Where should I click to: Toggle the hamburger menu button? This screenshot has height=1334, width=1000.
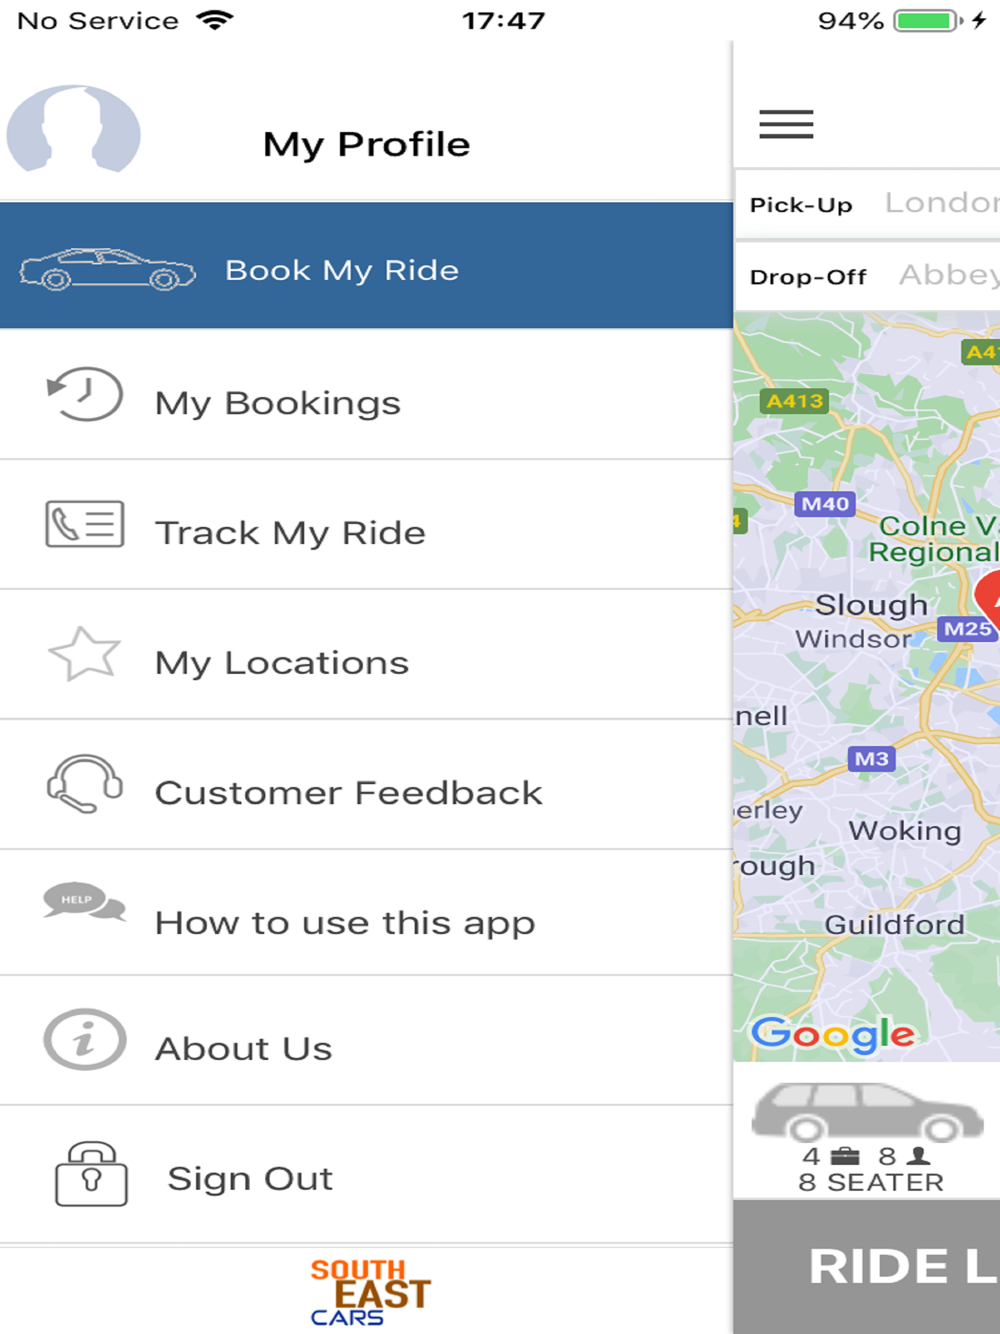click(x=786, y=124)
